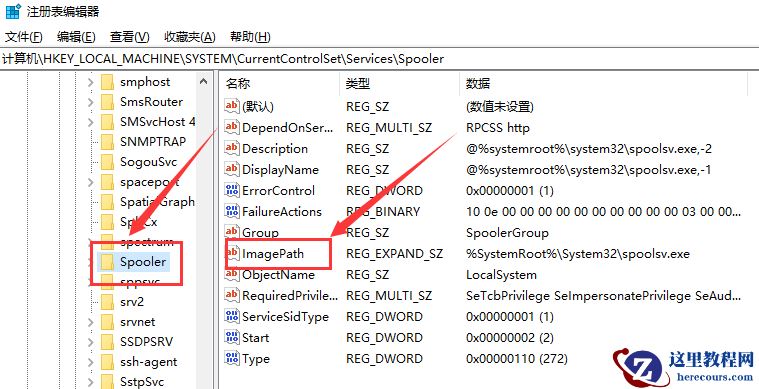Viewport: 759px width, 389px height.
Task: Click the data value LocalSystem
Action: (x=501, y=275)
